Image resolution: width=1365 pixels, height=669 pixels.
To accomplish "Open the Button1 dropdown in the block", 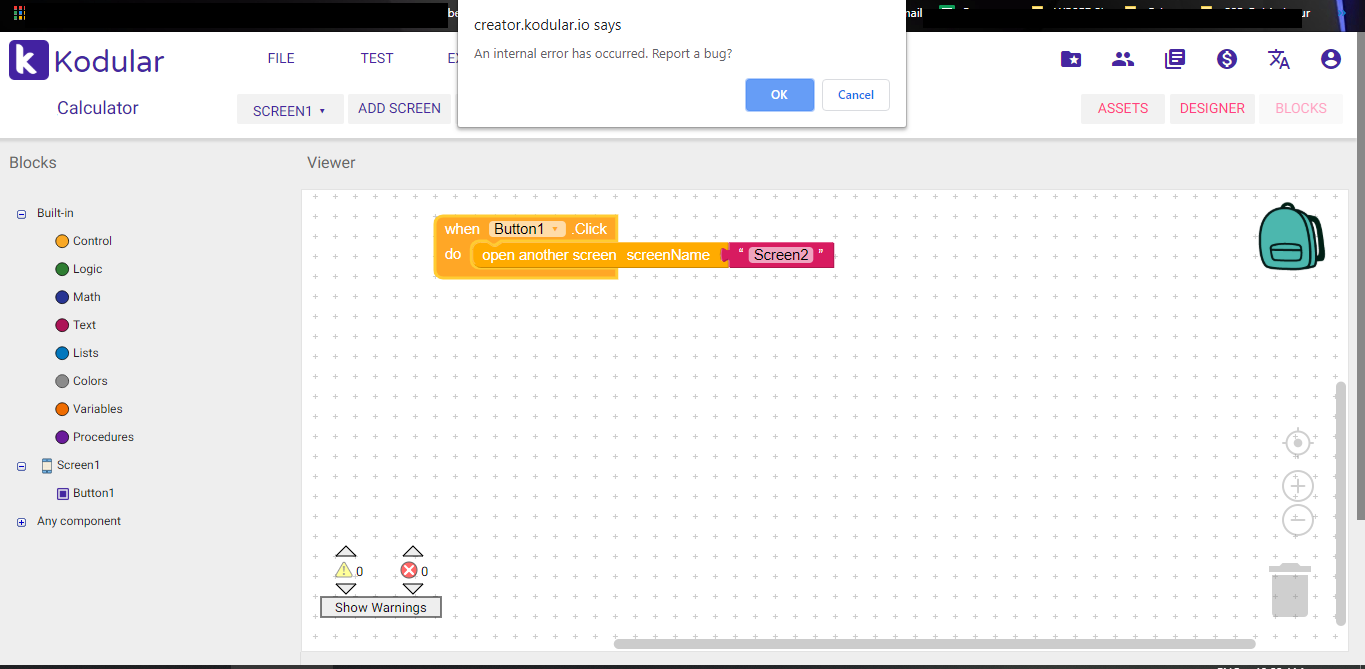I will 556,230.
